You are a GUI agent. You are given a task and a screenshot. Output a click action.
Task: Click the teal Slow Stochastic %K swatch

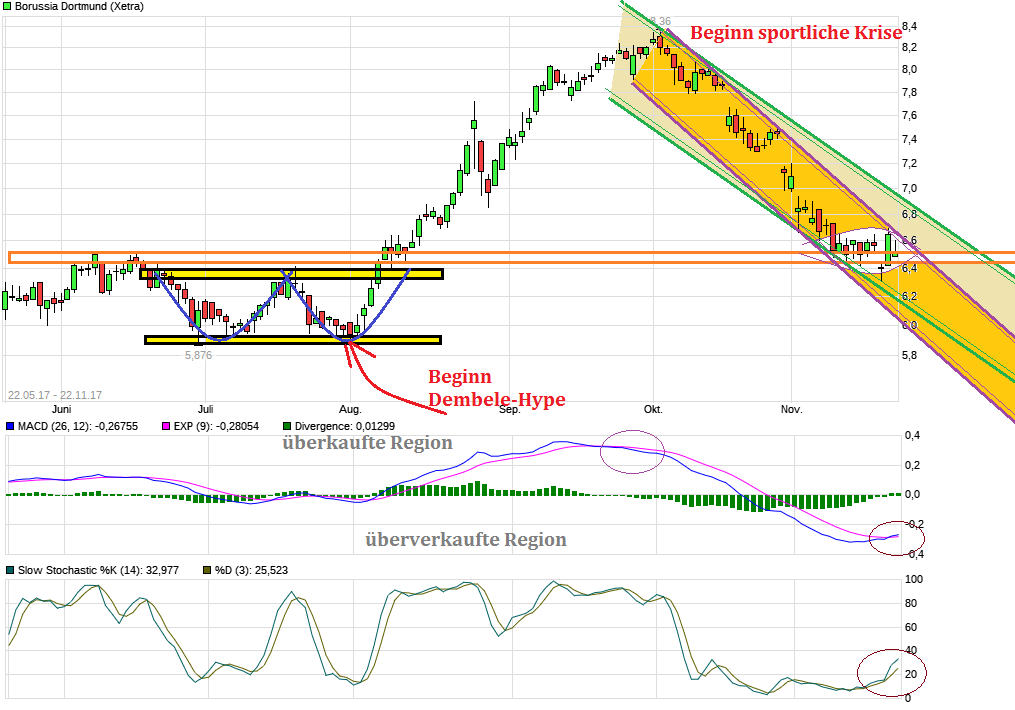[10, 570]
